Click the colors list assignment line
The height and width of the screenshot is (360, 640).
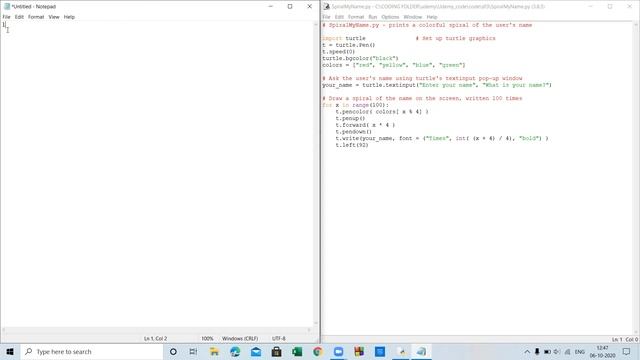[394, 65]
